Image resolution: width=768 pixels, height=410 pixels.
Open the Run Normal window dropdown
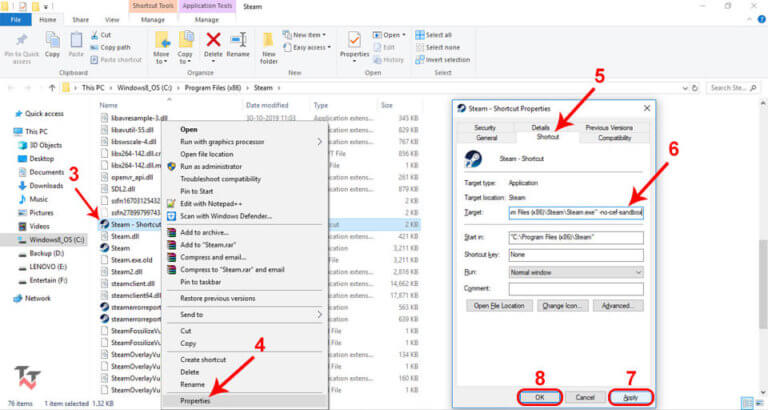tap(576, 272)
